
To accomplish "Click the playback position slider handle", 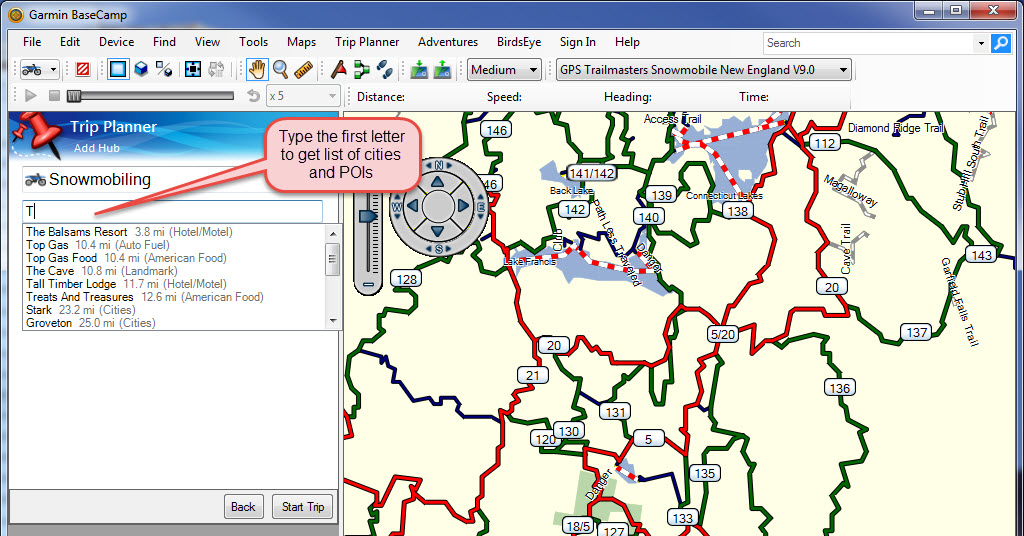I will click(x=74, y=96).
